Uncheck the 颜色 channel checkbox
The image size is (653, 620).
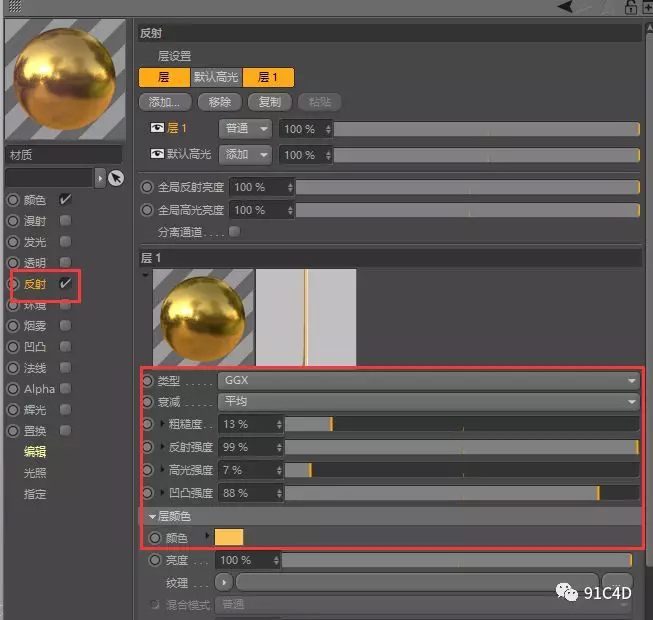point(65,199)
